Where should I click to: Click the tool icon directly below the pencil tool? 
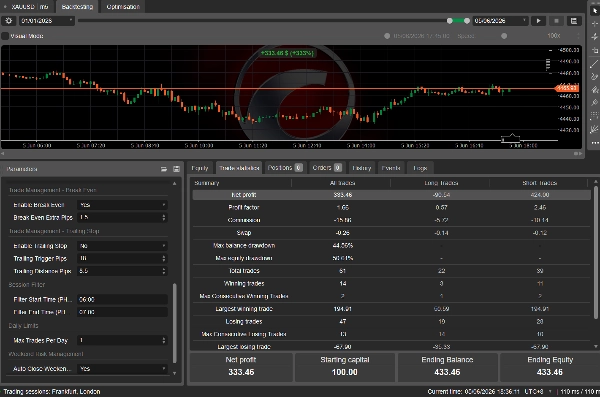pos(594,90)
